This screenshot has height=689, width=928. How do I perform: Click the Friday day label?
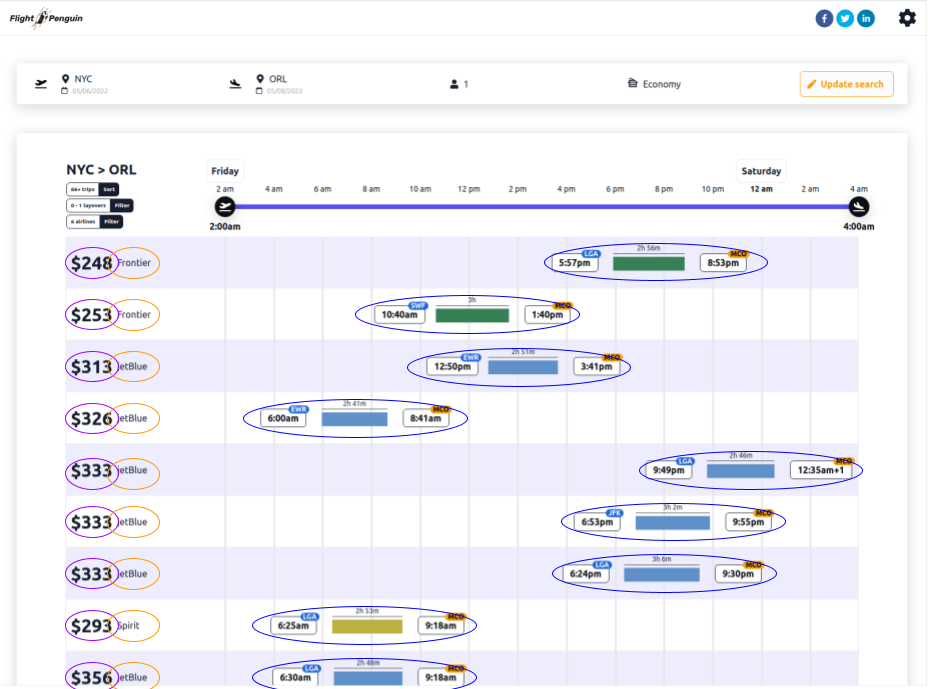click(225, 171)
